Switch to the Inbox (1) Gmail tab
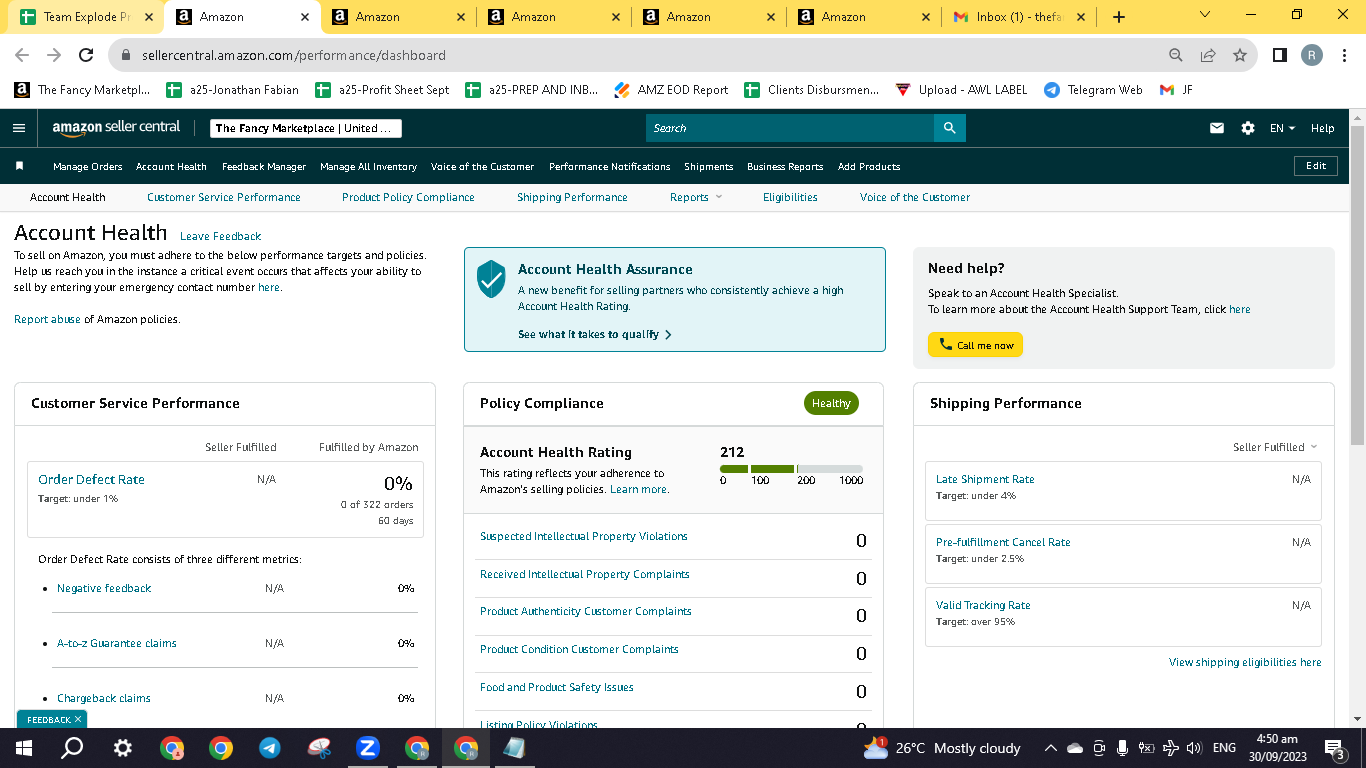Image resolution: width=1366 pixels, height=768 pixels. pos(1020,17)
